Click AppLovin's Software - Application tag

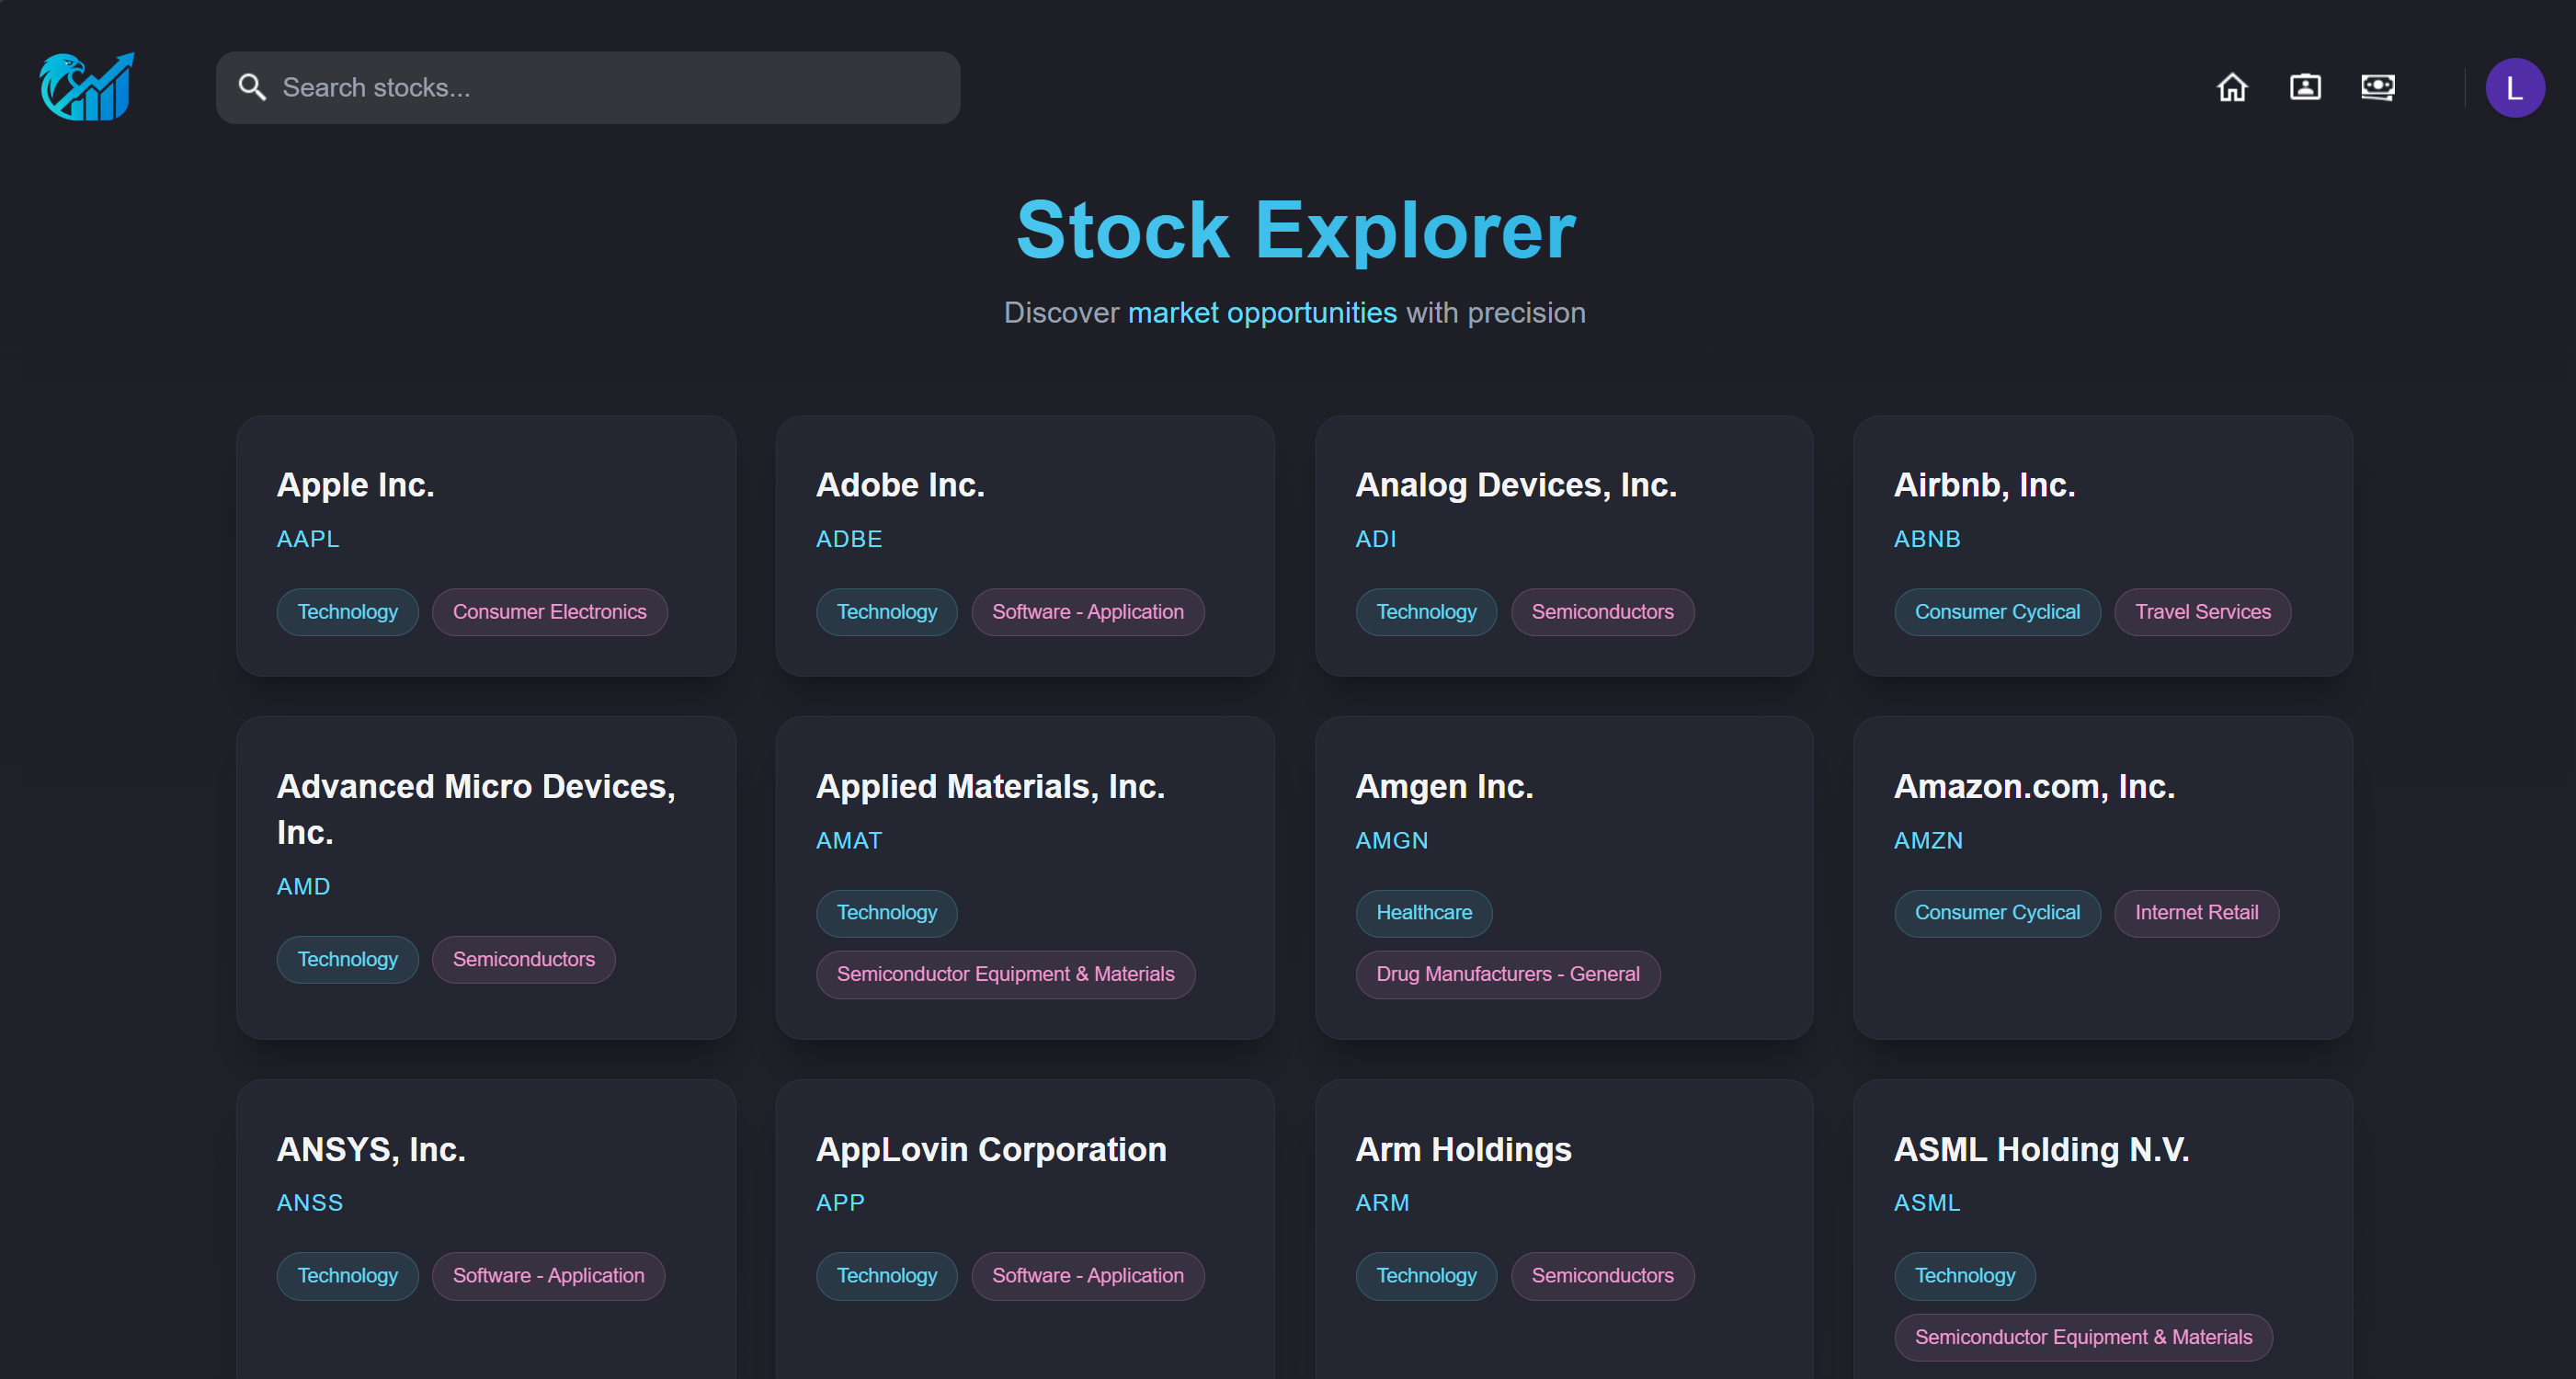pos(1087,1276)
